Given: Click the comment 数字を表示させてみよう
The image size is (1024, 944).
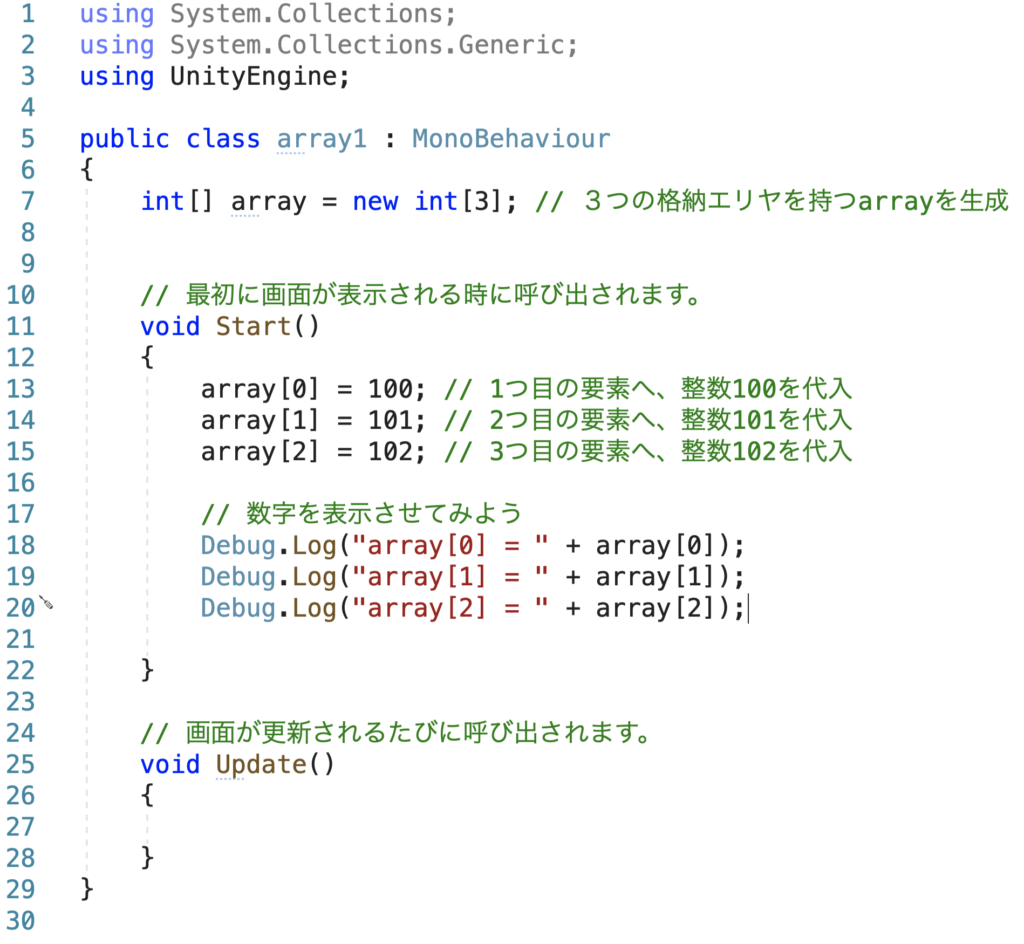Looking at the screenshot, I should click(x=362, y=514).
